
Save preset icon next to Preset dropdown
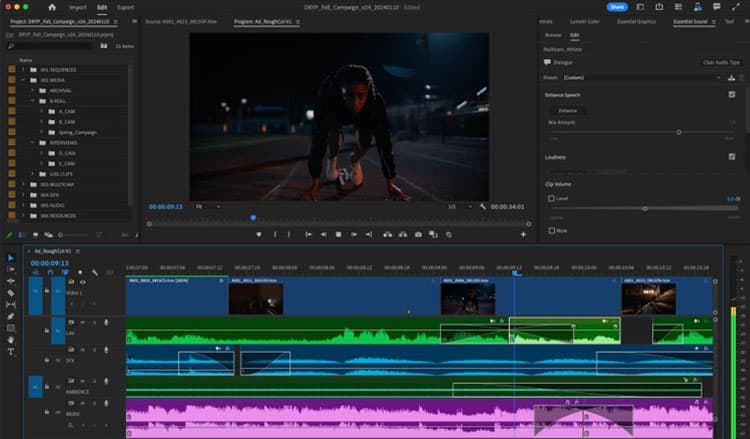[731, 77]
